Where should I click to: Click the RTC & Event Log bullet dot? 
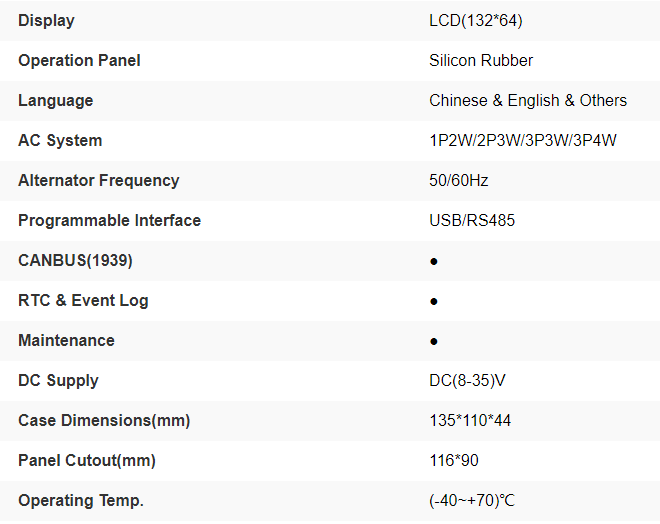tap(434, 301)
